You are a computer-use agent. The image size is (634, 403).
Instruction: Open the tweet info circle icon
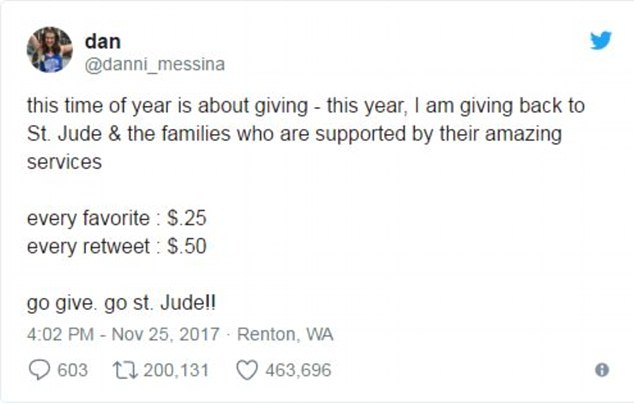[x=602, y=370]
